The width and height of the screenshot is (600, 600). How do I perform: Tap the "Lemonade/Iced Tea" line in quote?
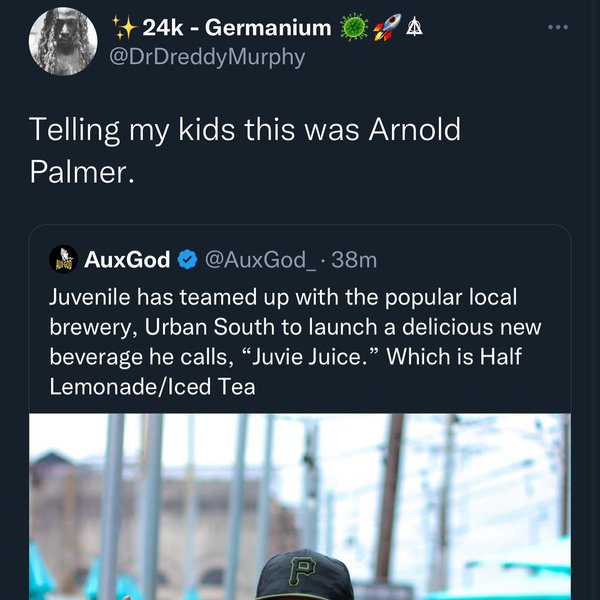click(152, 386)
